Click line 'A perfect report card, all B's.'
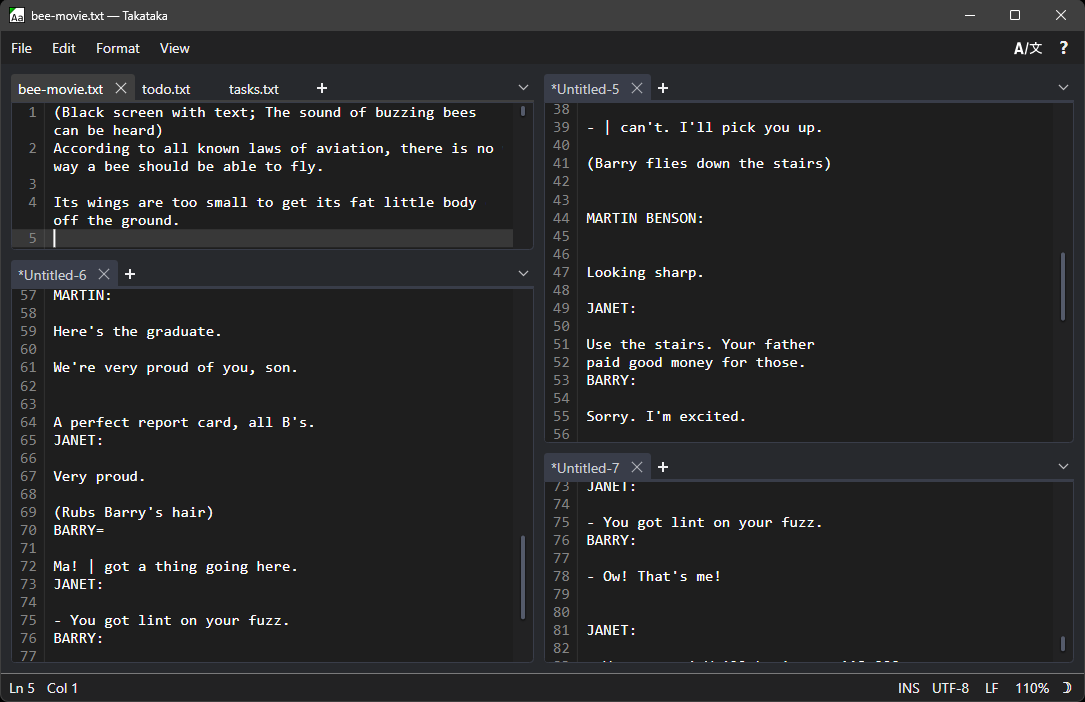 [183, 423]
